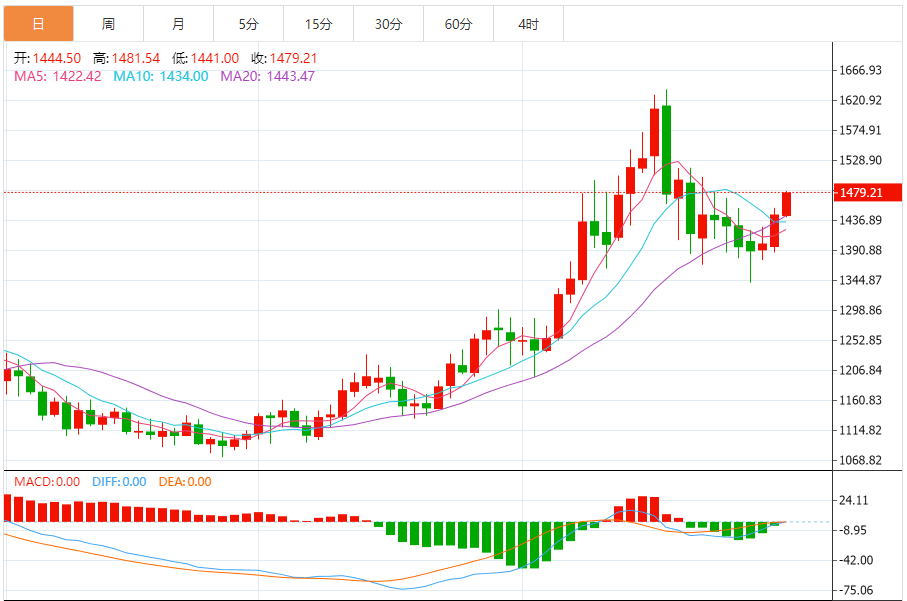Click the 1344.87 price axis label
The height and width of the screenshot is (601, 907).
click(x=861, y=281)
